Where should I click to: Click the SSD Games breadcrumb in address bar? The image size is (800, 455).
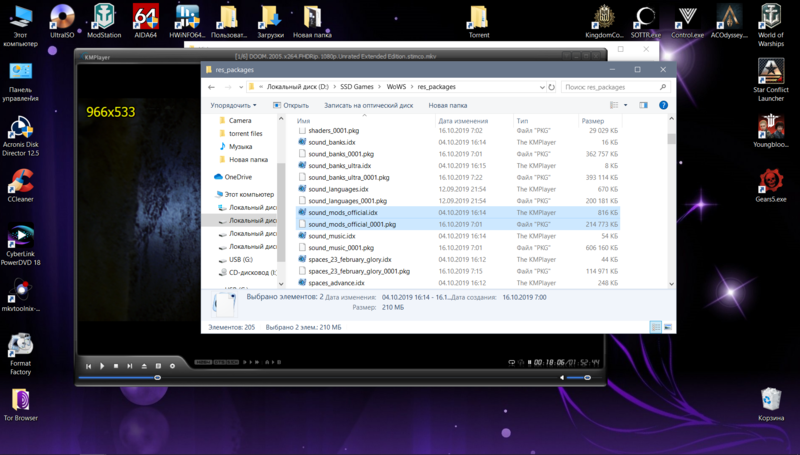(x=357, y=87)
